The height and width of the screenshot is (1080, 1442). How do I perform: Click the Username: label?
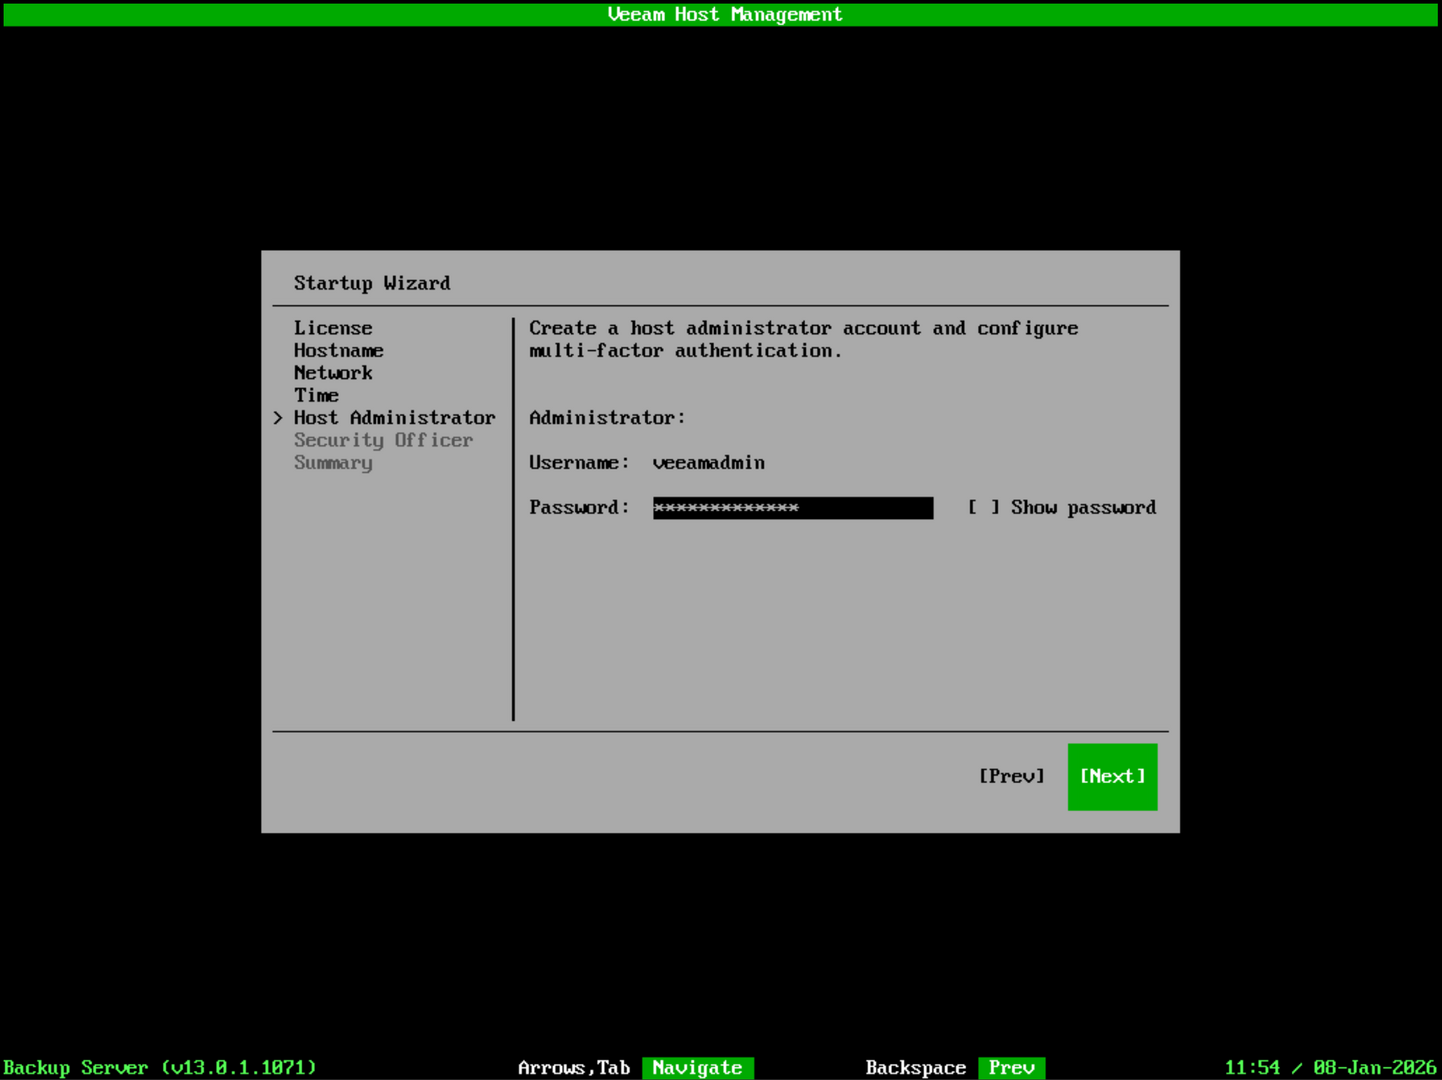580,462
